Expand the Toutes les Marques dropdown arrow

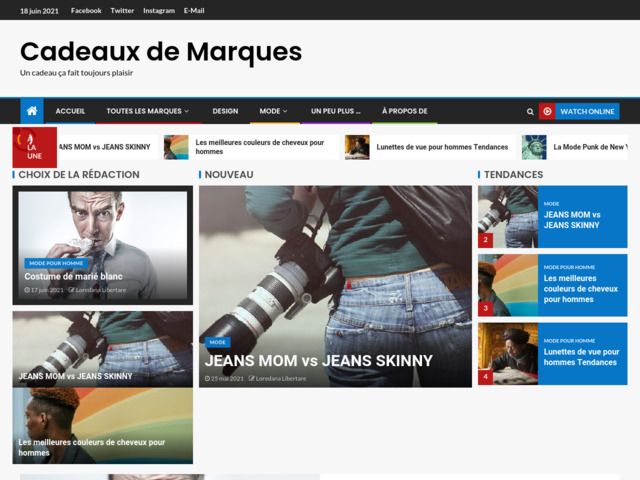point(187,111)
